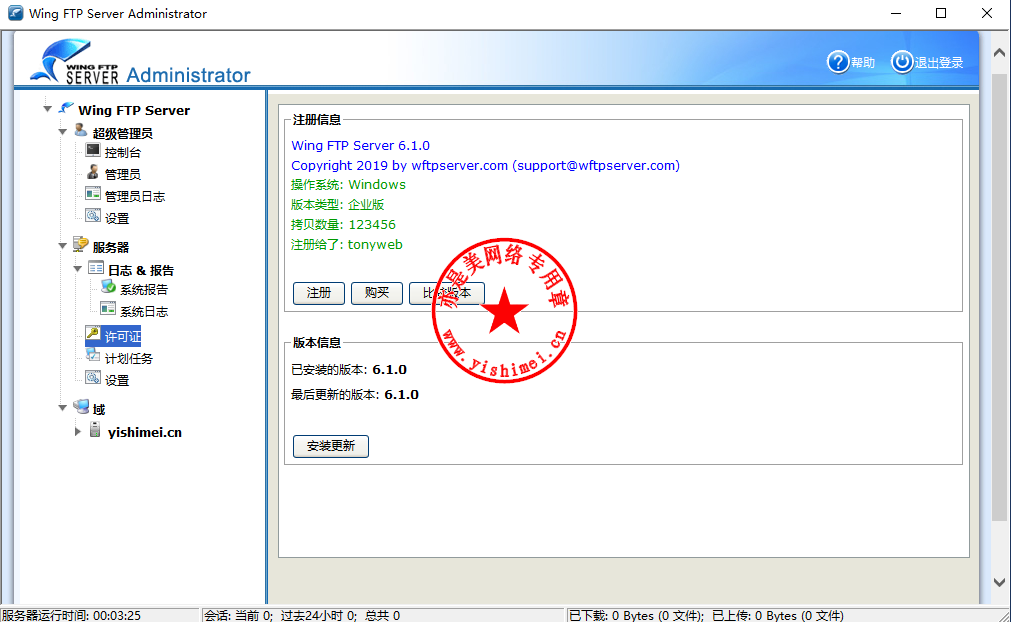Expand the yishimei.cn domain node
This screenshot has height=622, width=1011.
77,431
